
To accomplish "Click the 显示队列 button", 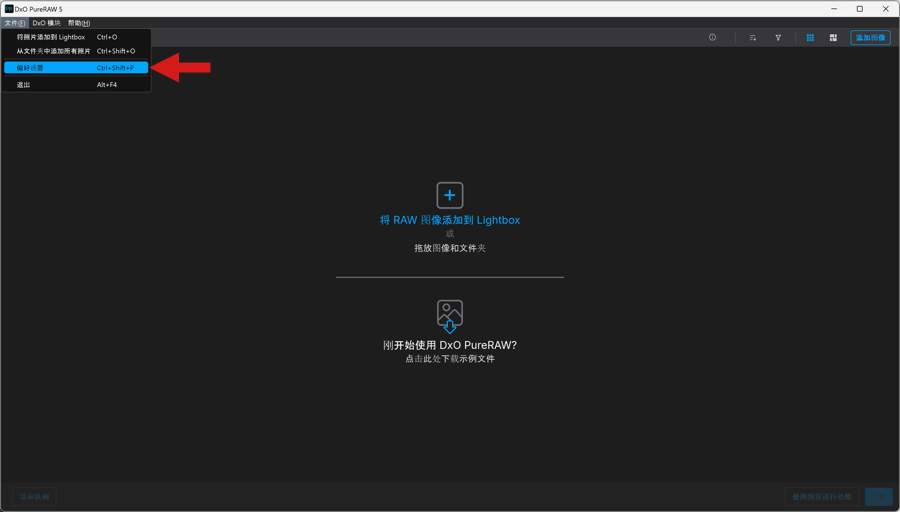I will pos(34,497).
